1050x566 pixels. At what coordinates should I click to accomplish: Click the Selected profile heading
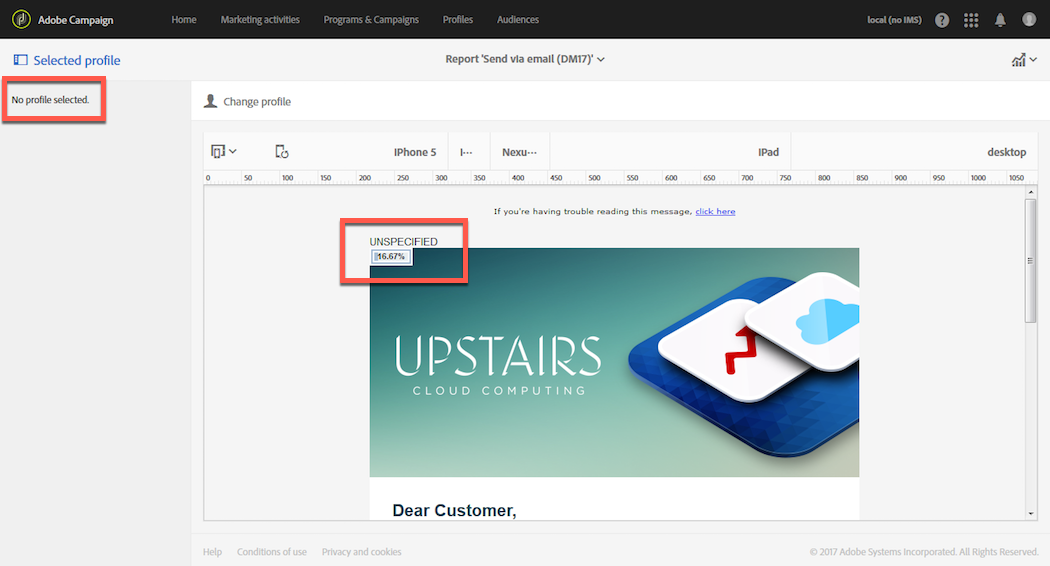(x=77, y=60)
